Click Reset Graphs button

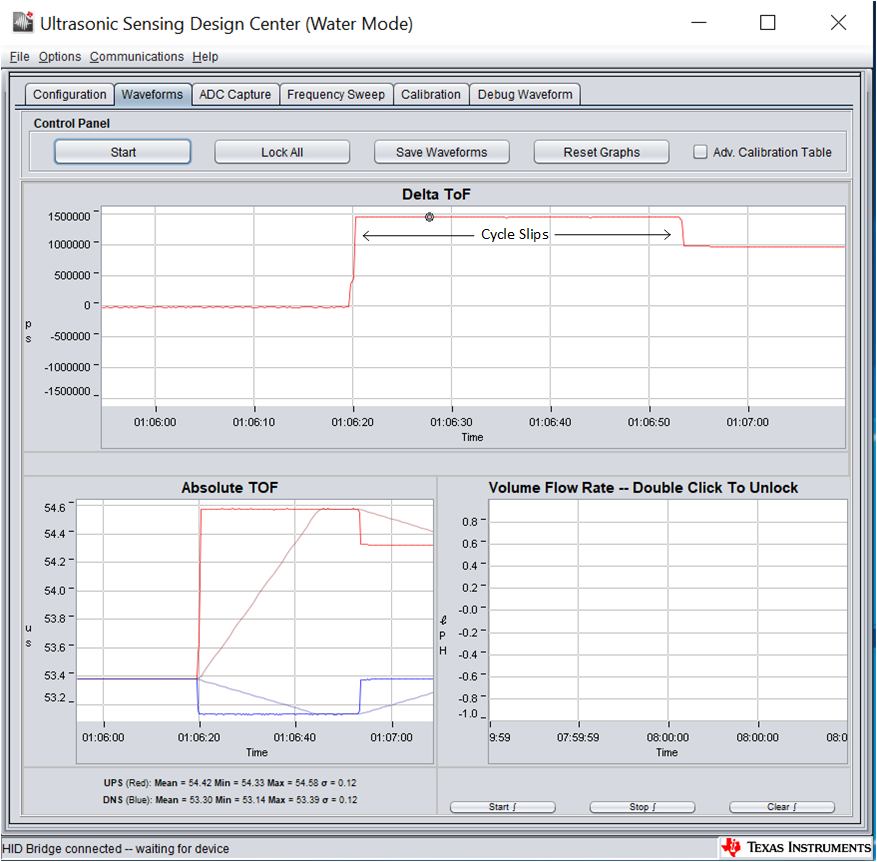602,152
